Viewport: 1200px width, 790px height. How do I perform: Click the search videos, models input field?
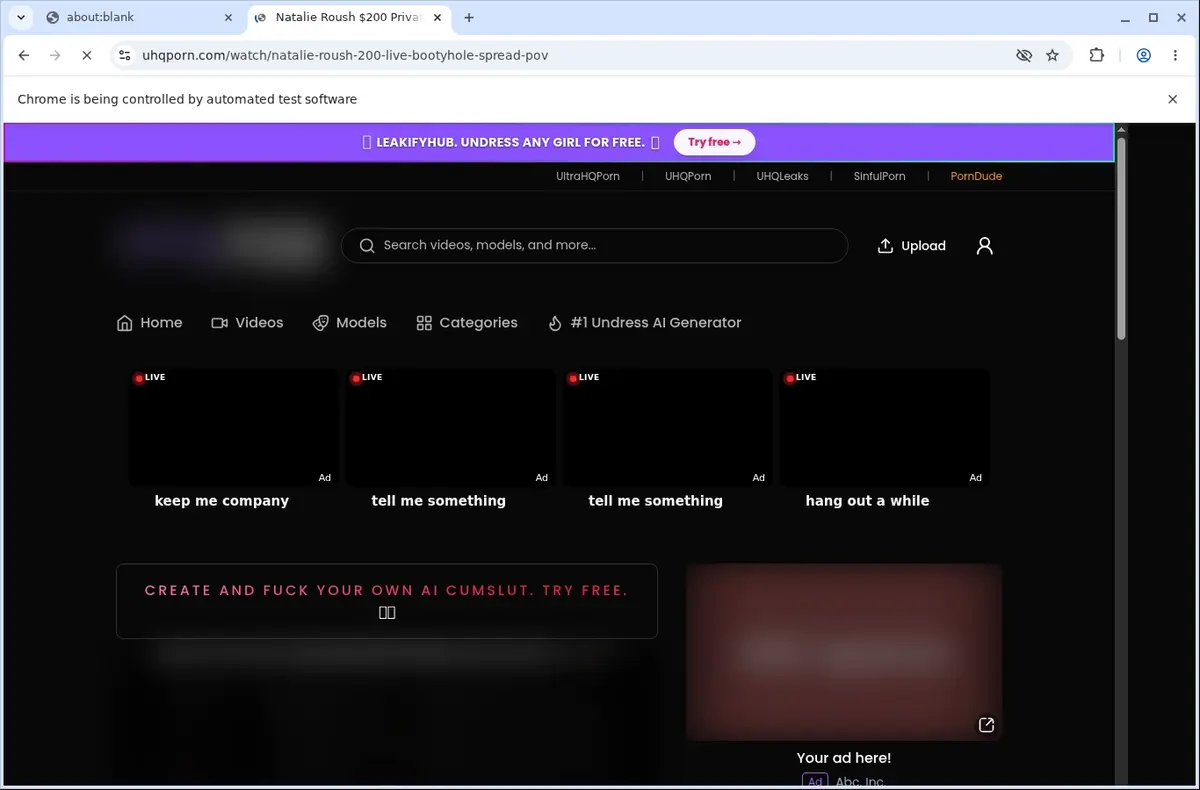tap(594, 245)
